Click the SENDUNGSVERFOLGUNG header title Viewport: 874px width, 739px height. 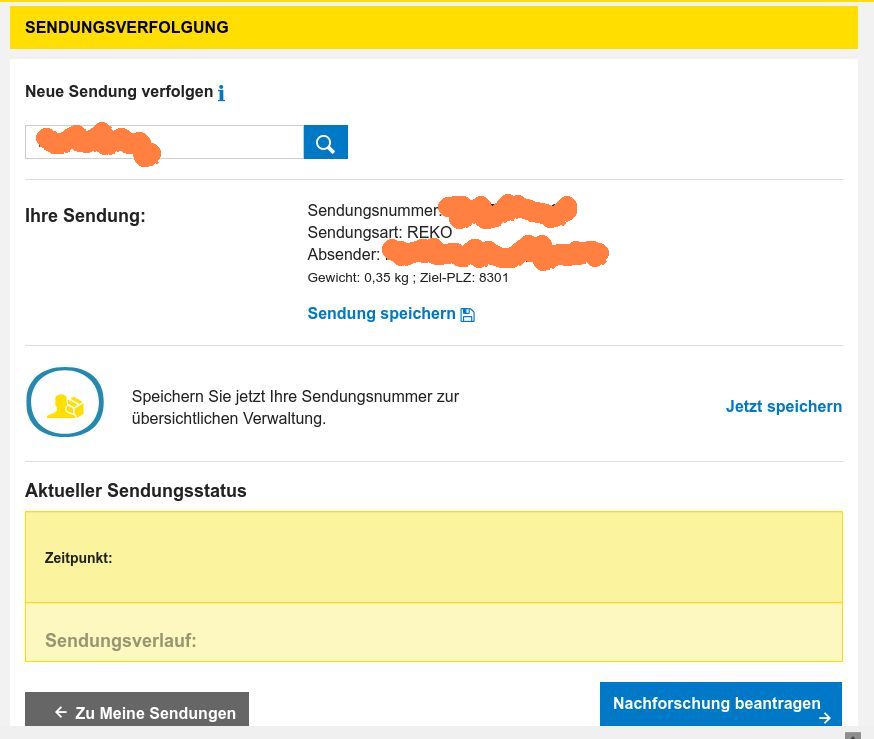[127, 28]
